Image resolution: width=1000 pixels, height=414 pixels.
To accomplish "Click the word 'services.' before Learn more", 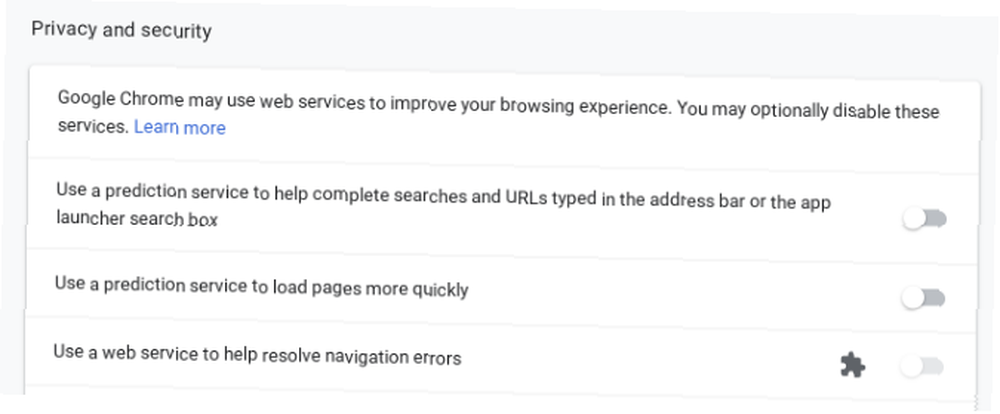I will pos(93,126).
